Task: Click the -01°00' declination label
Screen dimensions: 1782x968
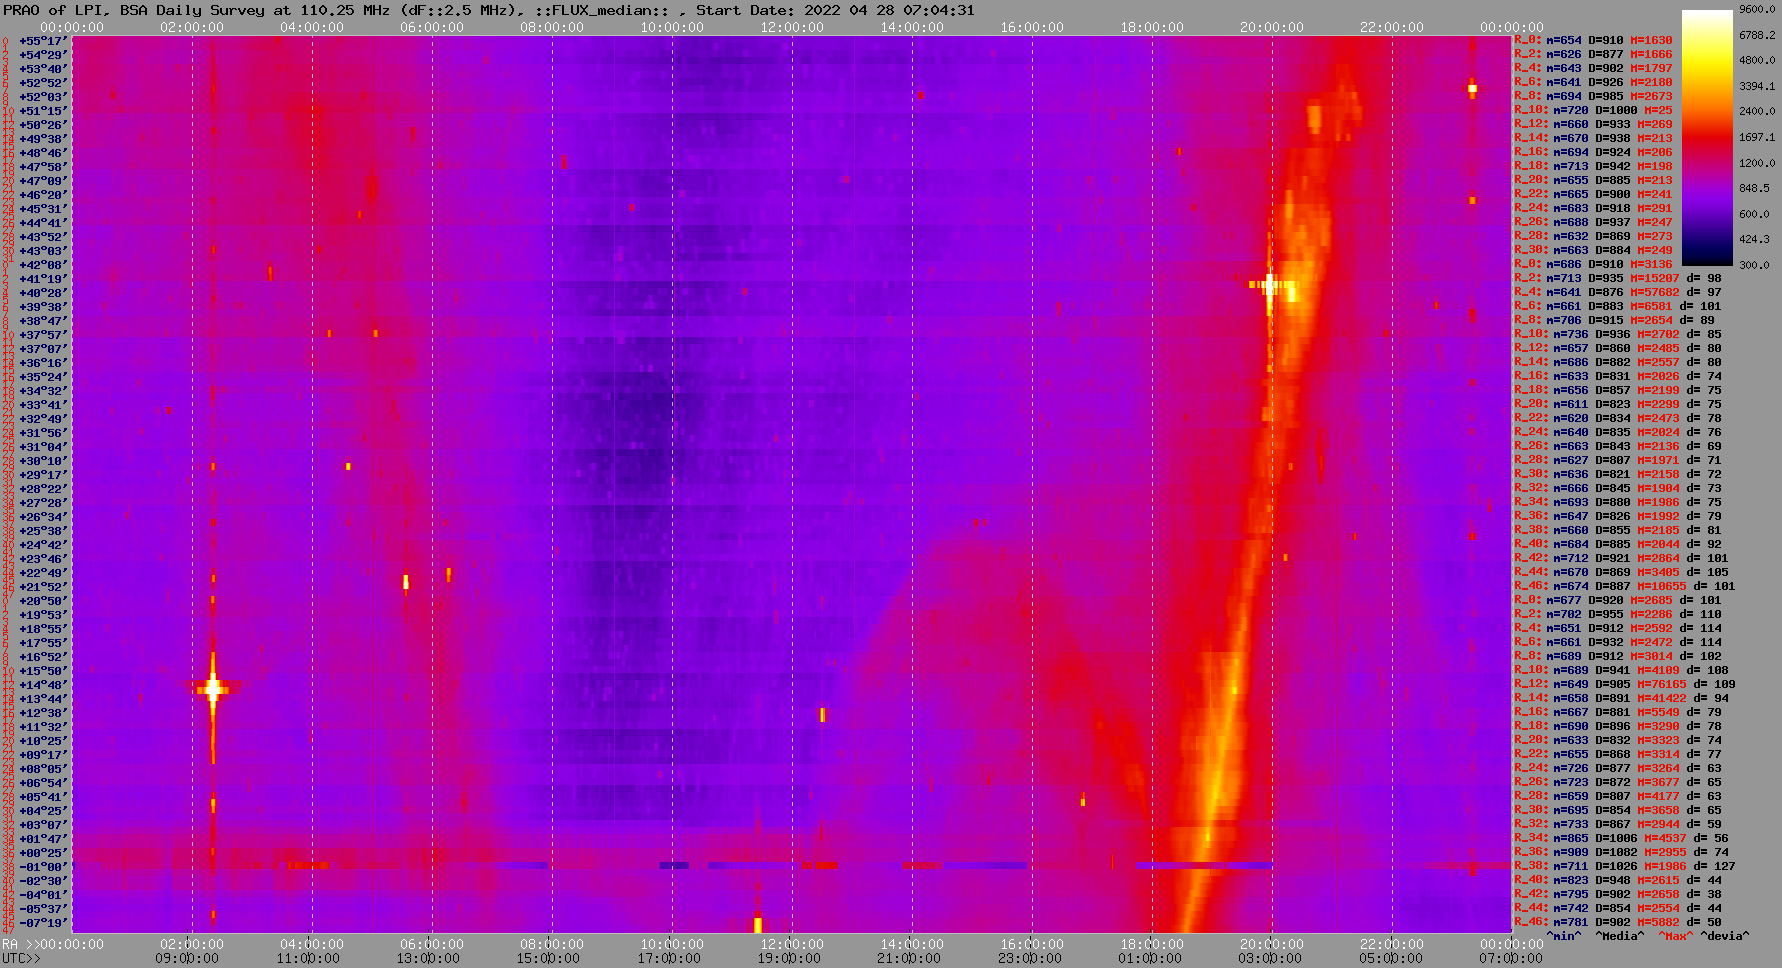Action: coord(43,867)
